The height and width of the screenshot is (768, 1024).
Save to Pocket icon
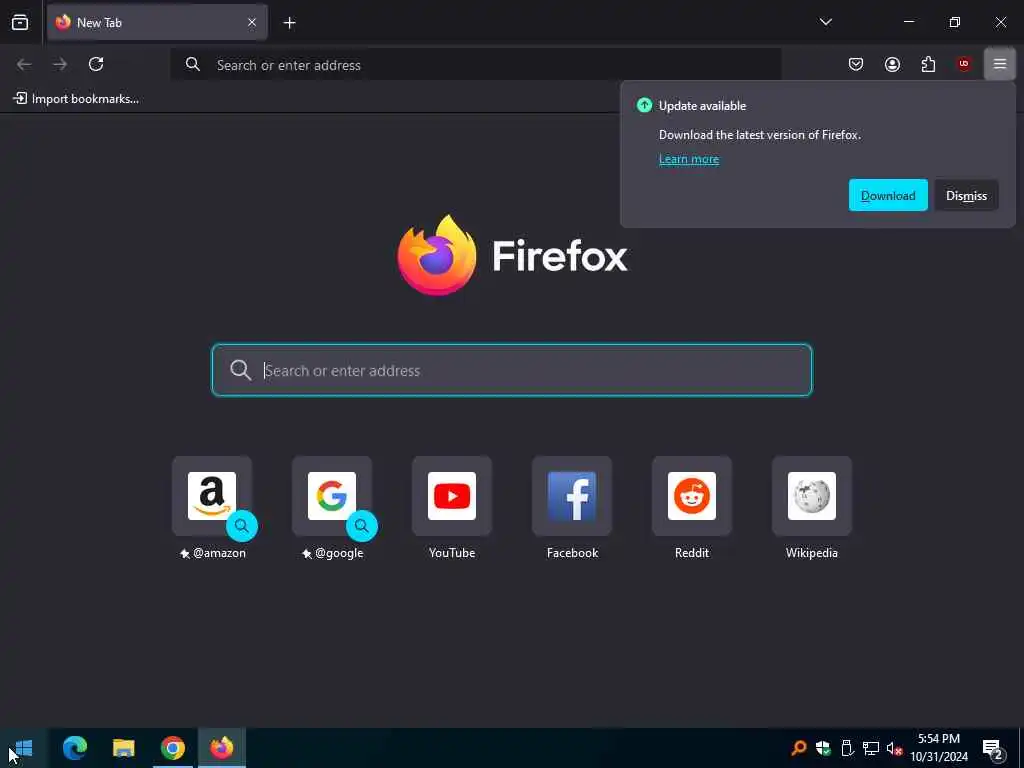856,64
